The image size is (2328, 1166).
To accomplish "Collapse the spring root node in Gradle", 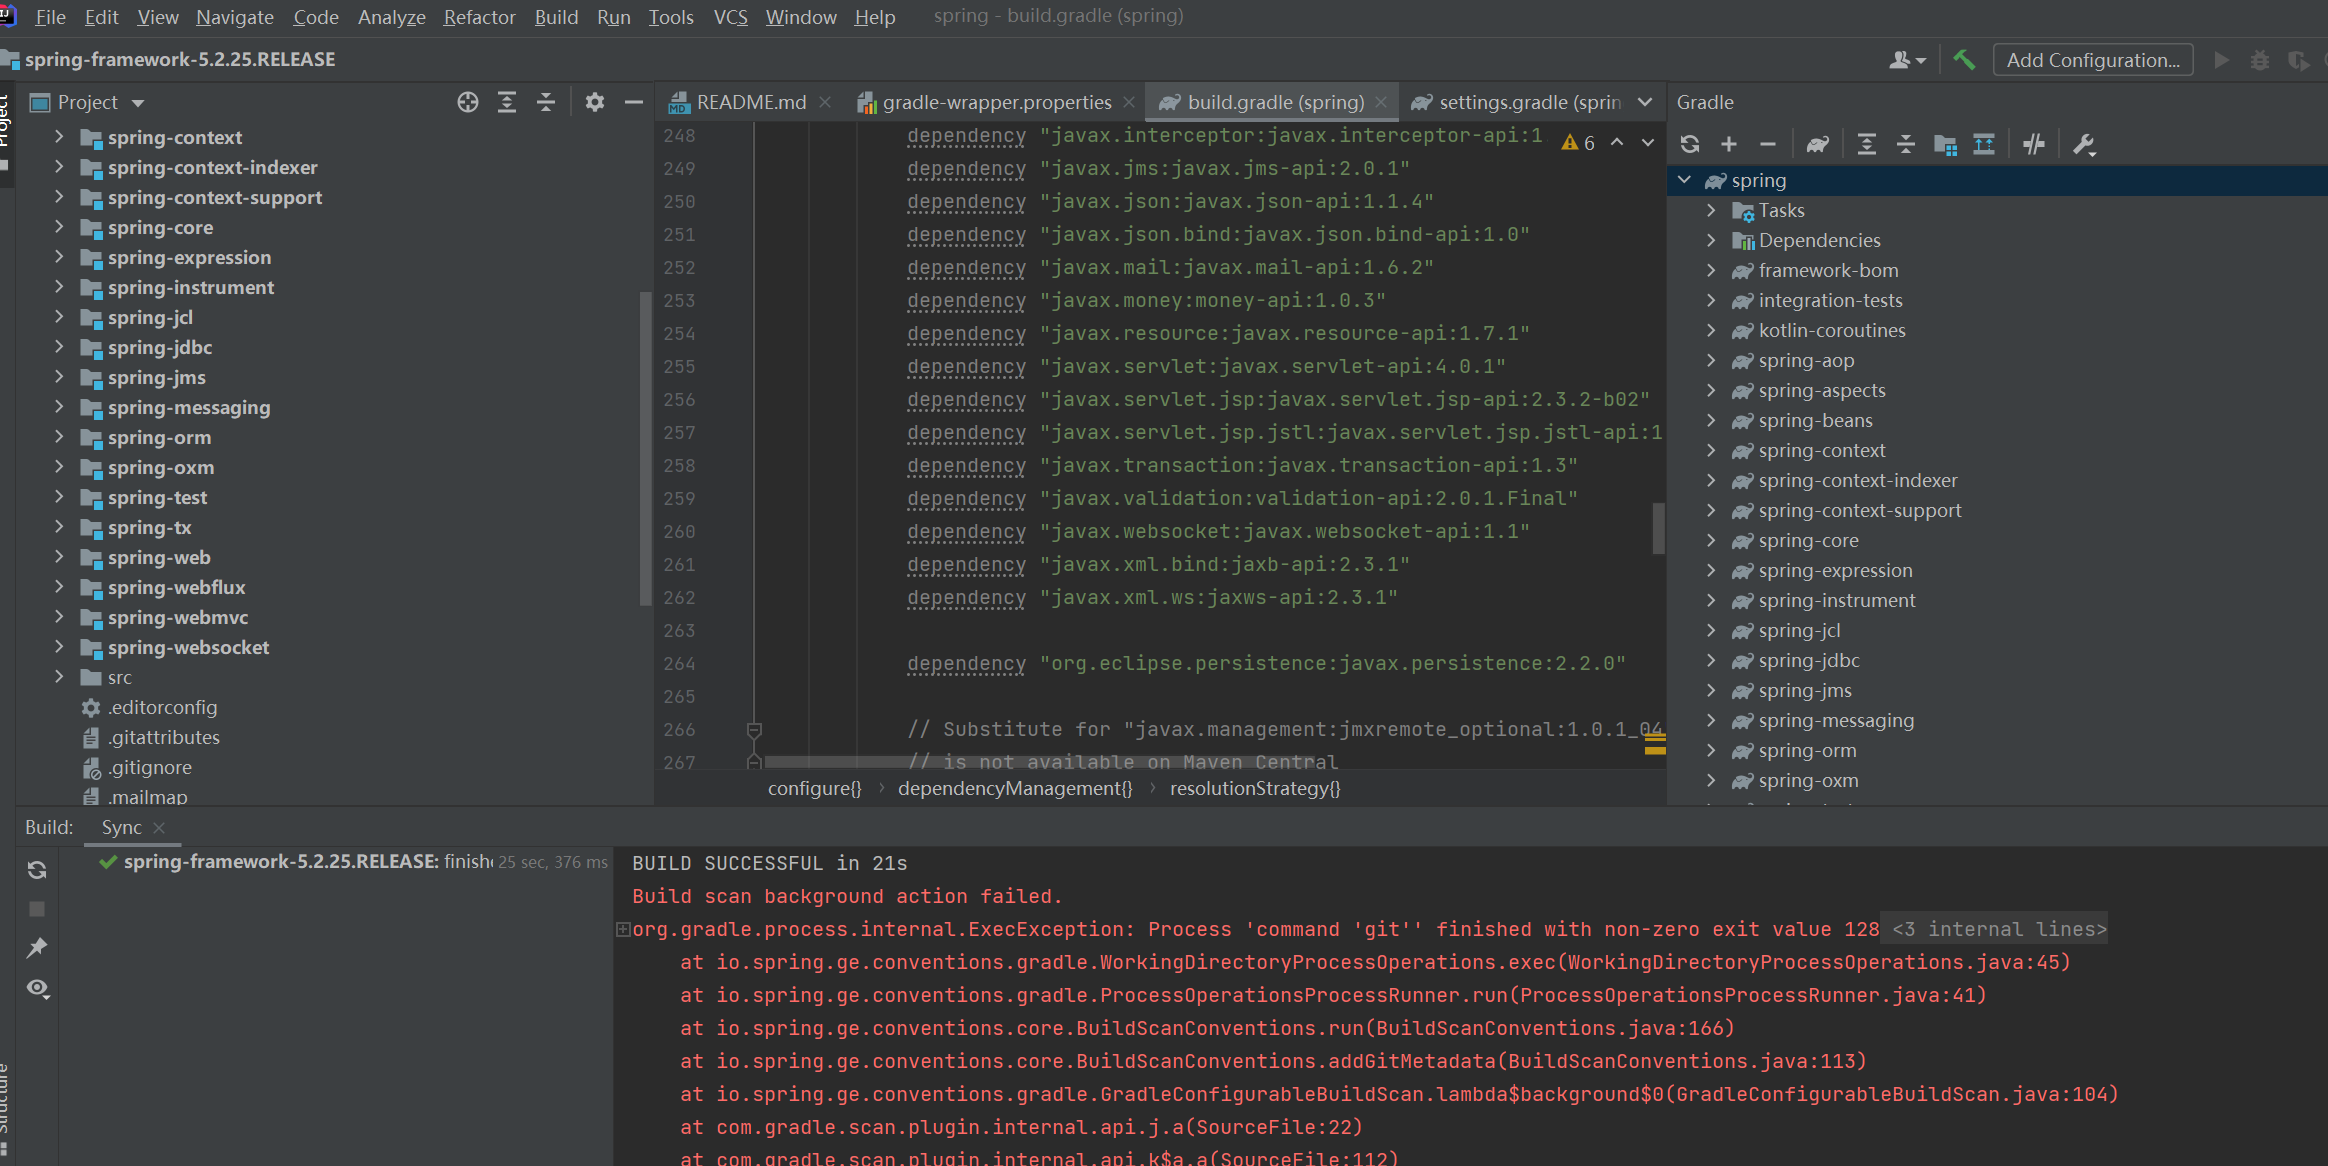I will (x=1685, y=180).
